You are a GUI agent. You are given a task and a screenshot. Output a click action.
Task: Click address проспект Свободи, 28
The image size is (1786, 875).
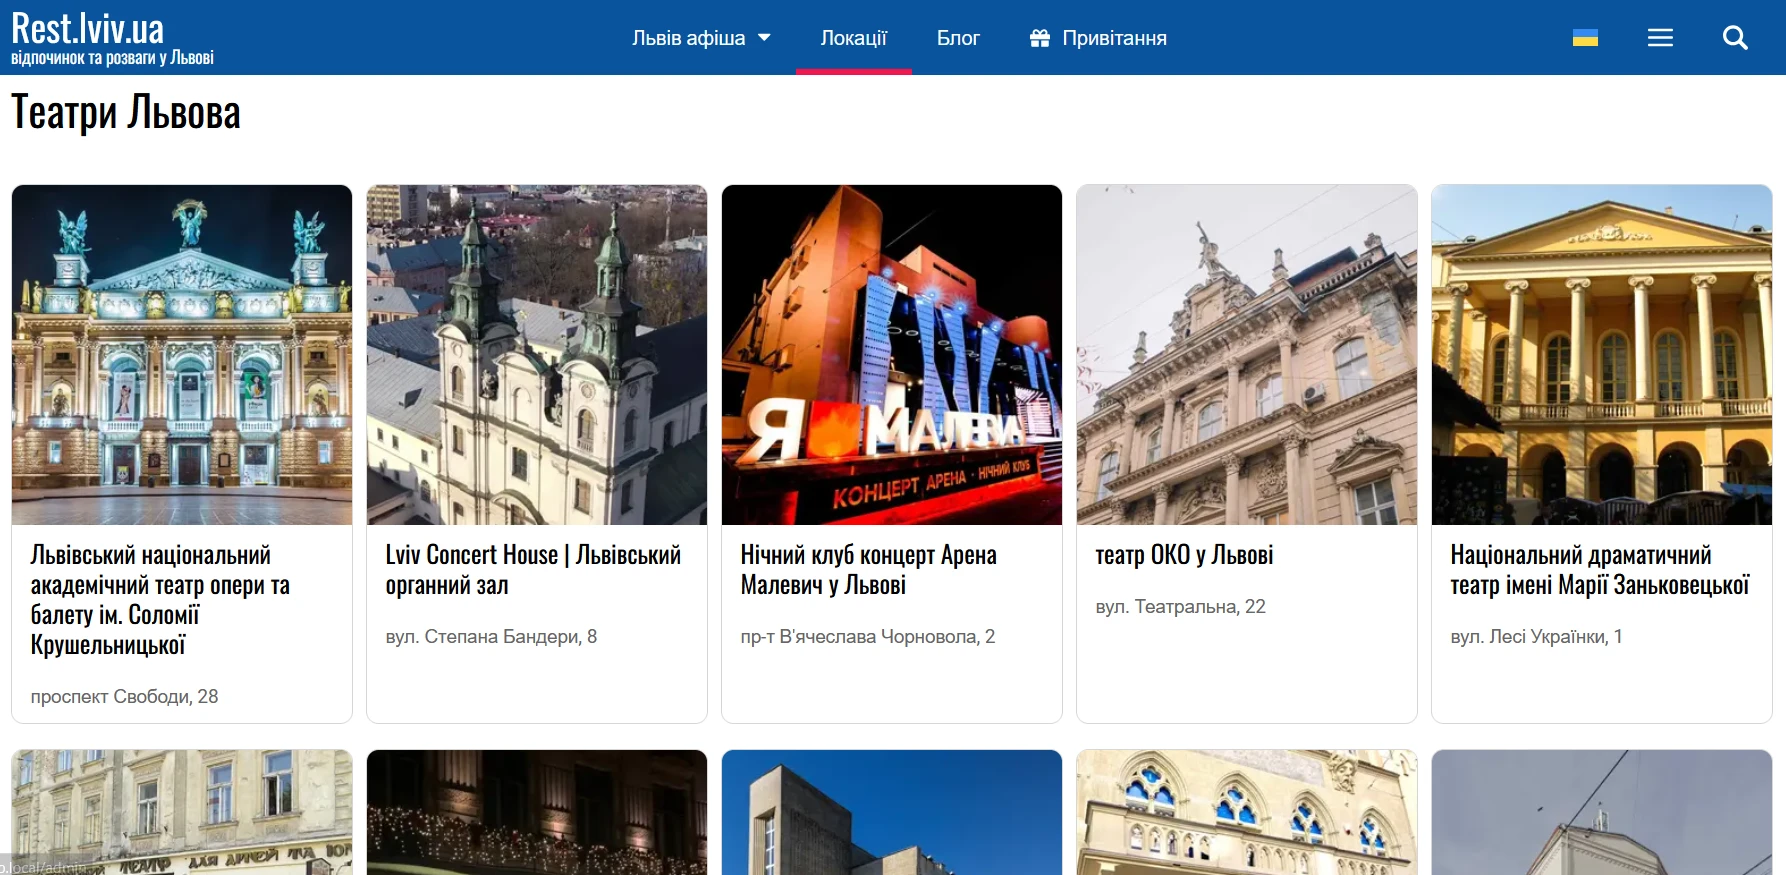tap(124, 697)
